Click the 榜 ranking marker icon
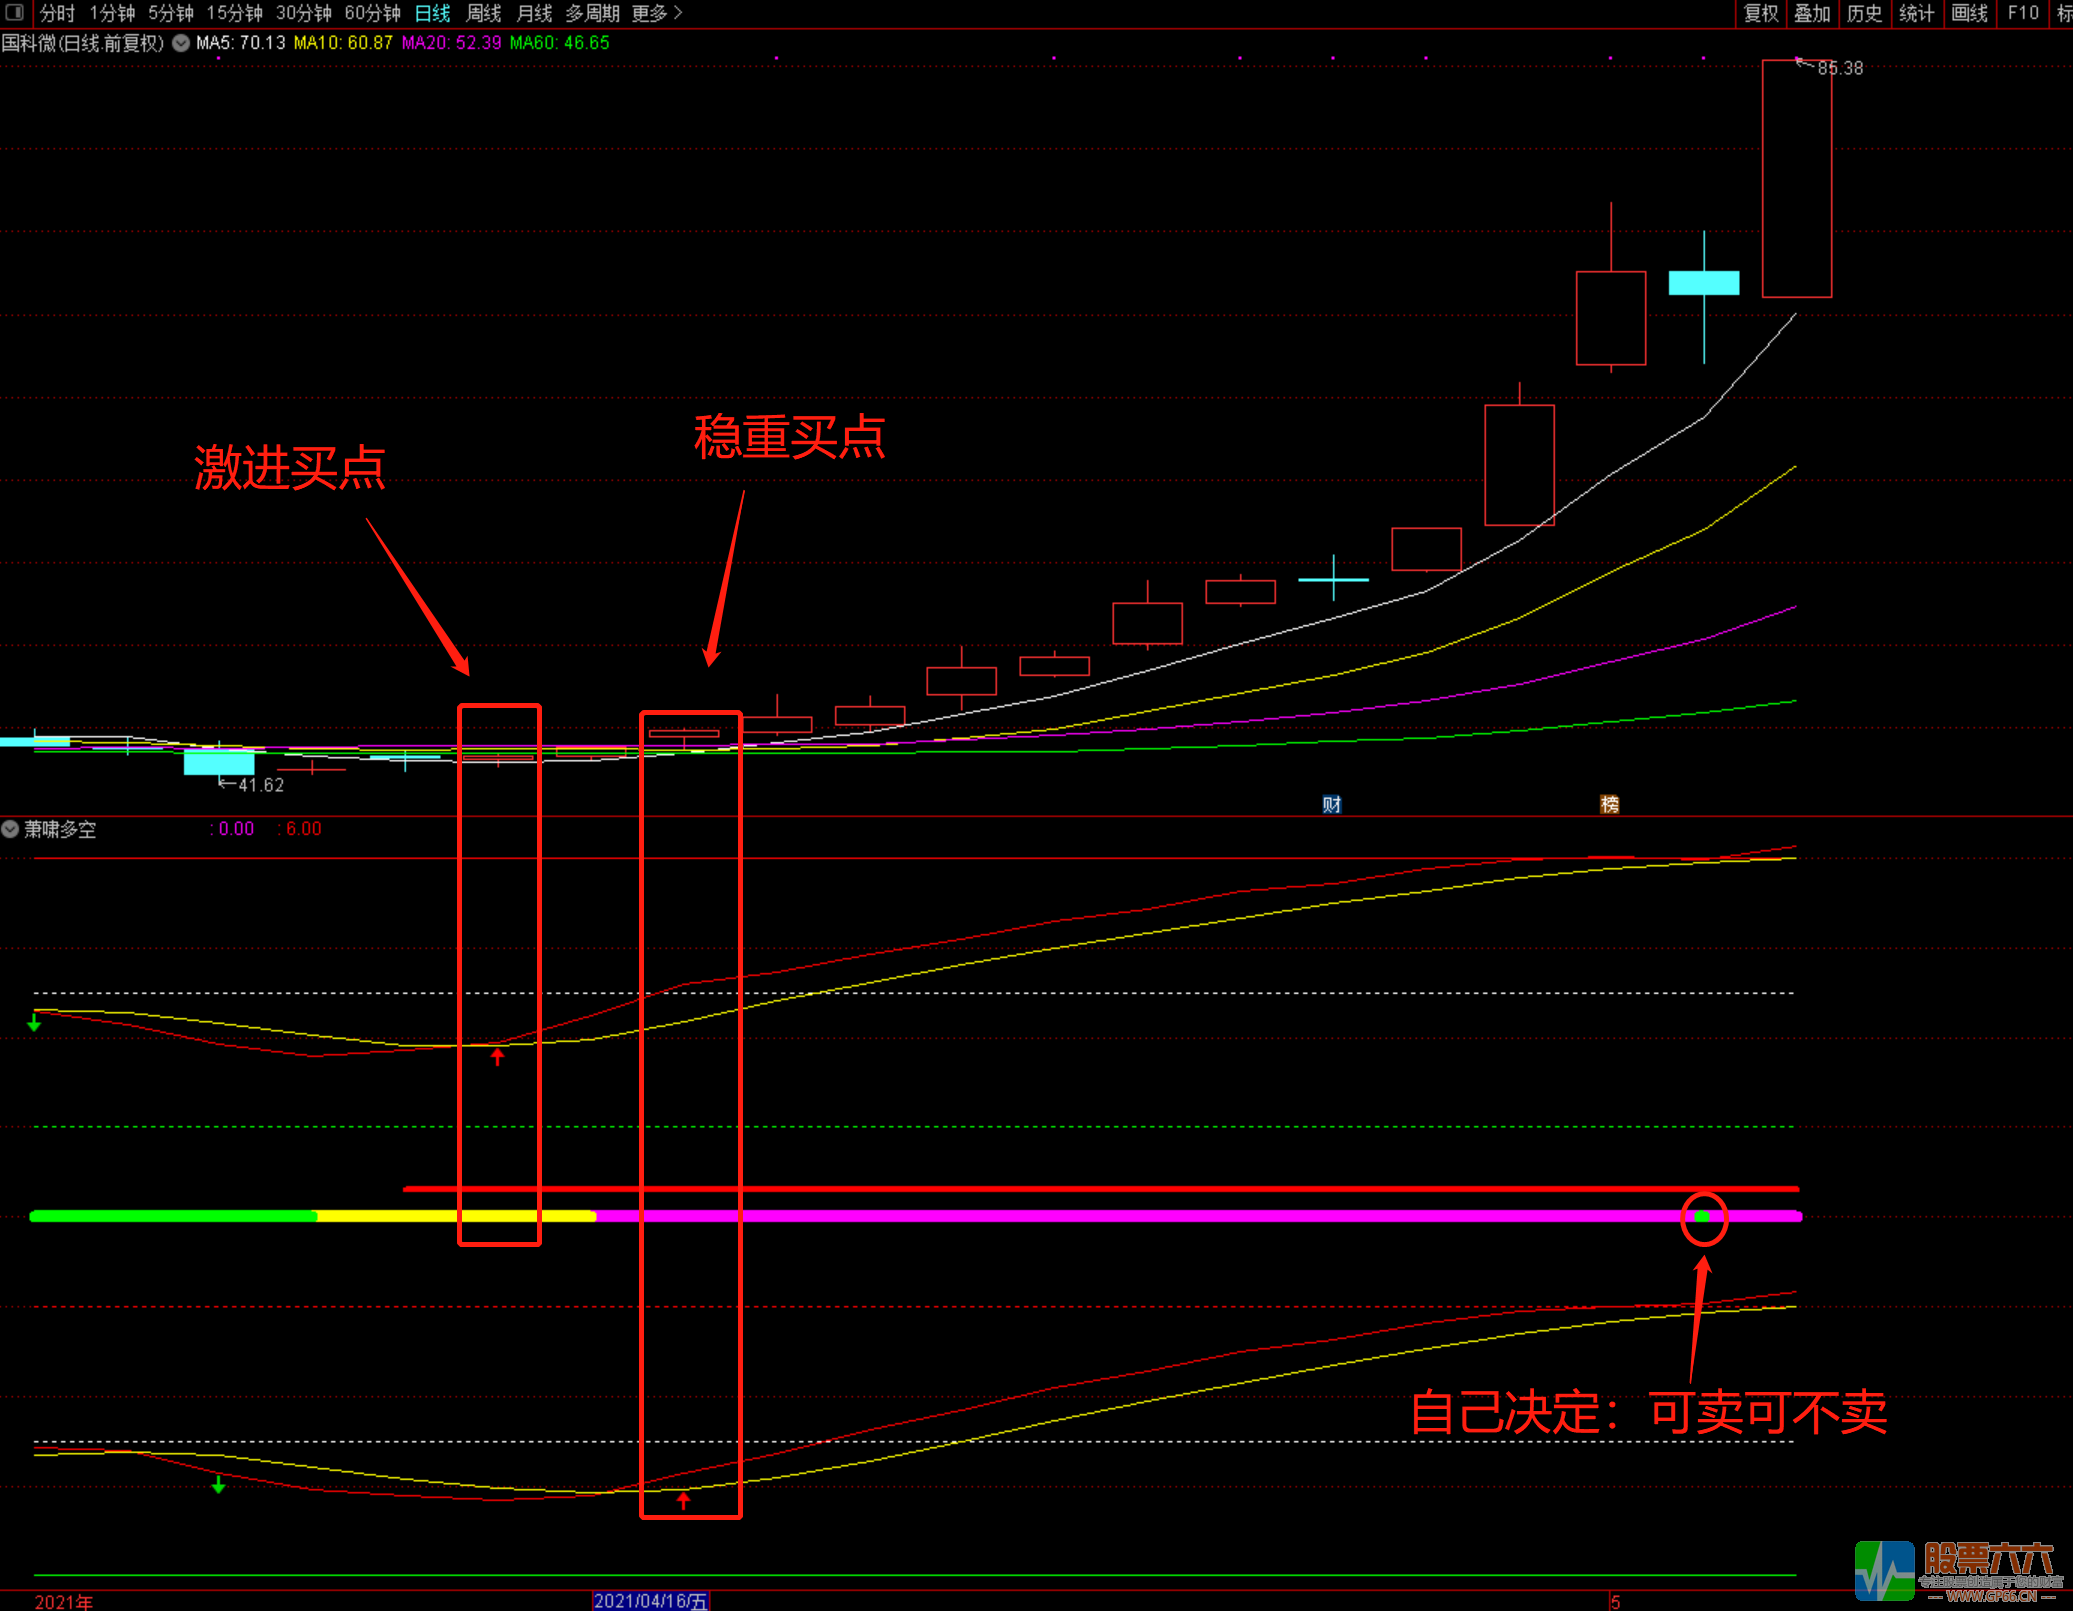 [1609, 805]
